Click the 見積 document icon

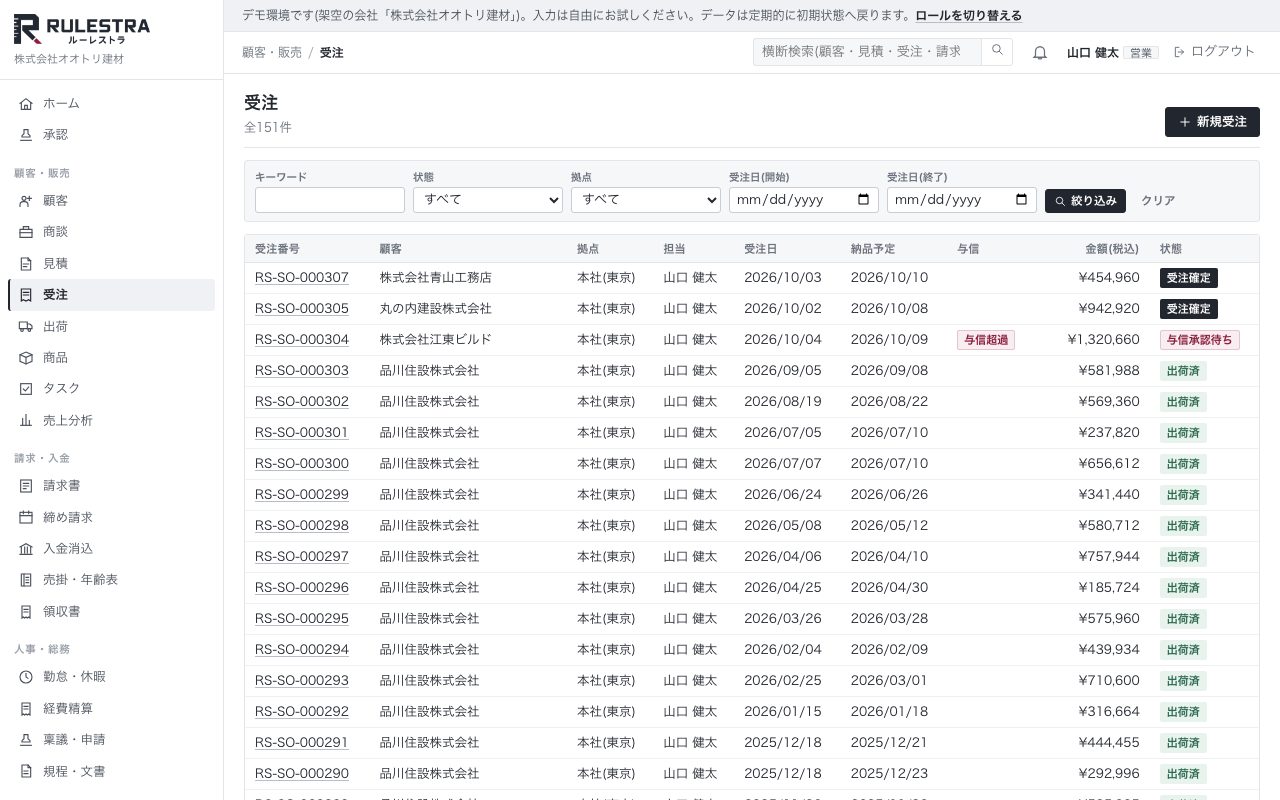(26, 264)
